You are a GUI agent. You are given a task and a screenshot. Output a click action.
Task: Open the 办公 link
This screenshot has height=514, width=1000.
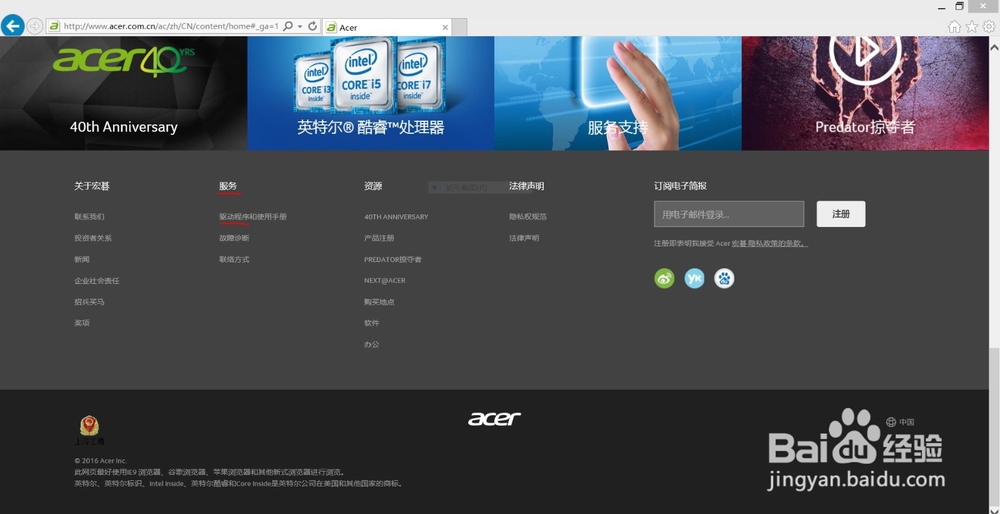point(371,344)
